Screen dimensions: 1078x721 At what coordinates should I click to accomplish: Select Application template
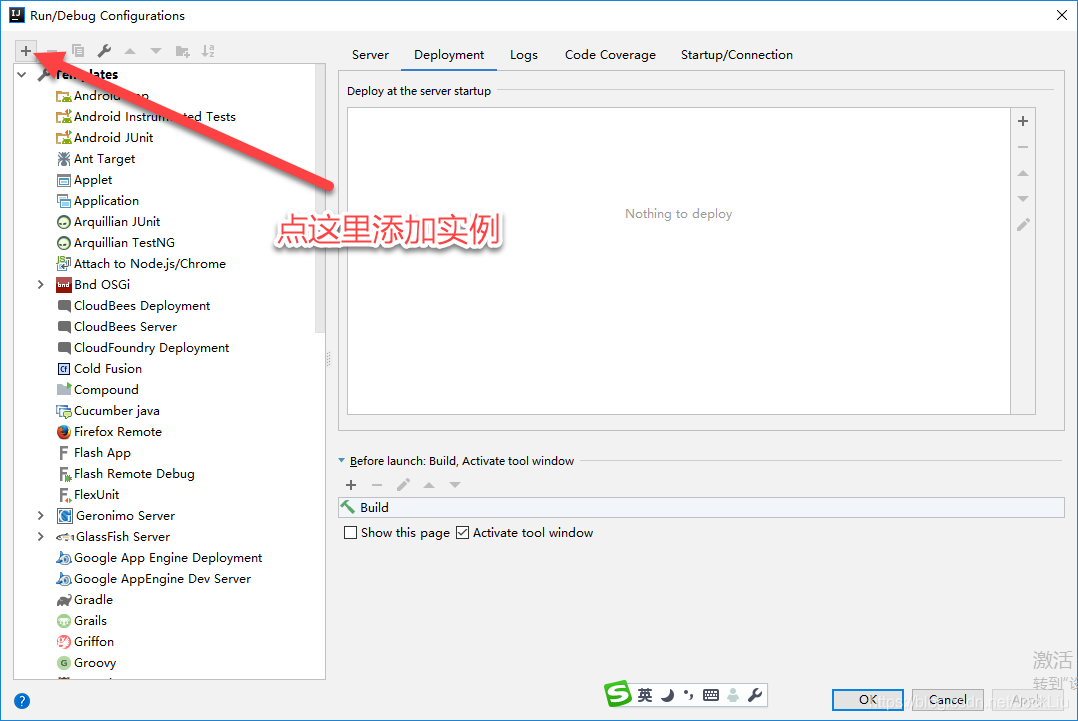click(x=98, y=201)
